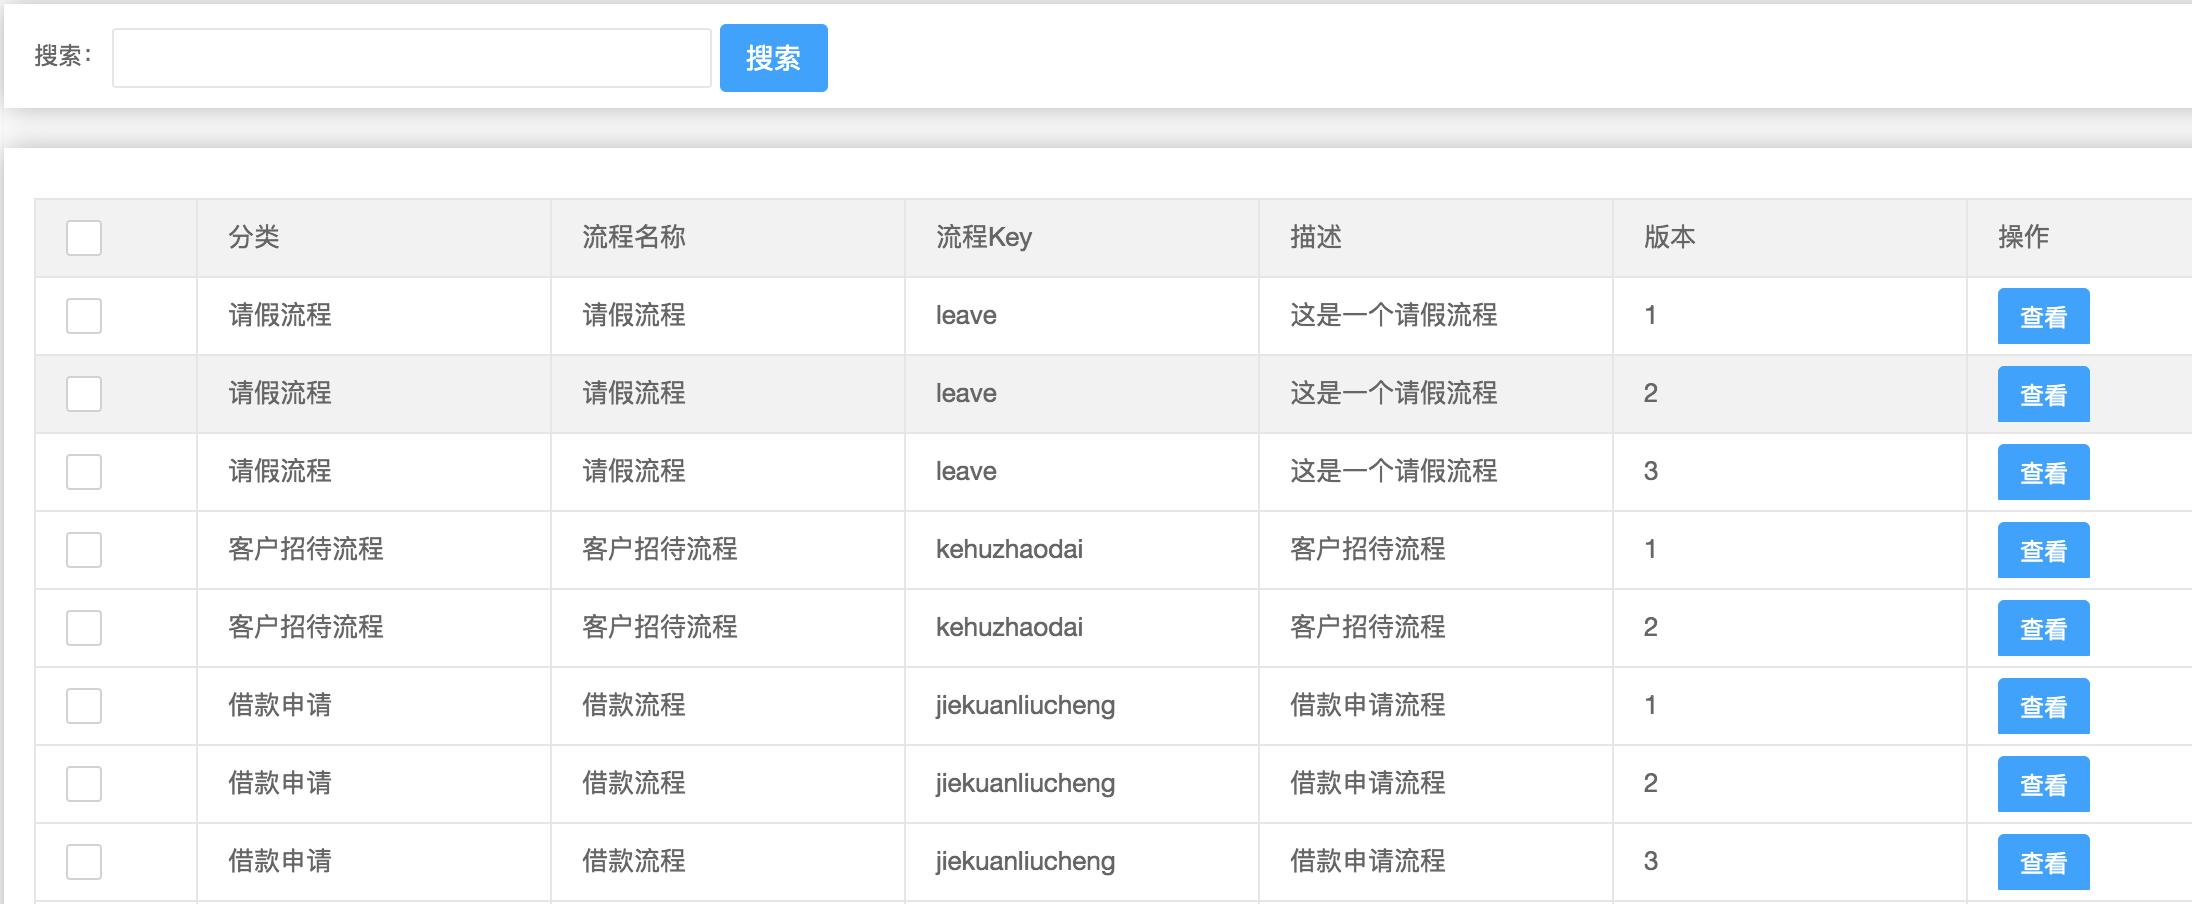Screen dimensions: 2192x904
Task: Click the 描述 column header
Action: click(x=1316, y=237)
